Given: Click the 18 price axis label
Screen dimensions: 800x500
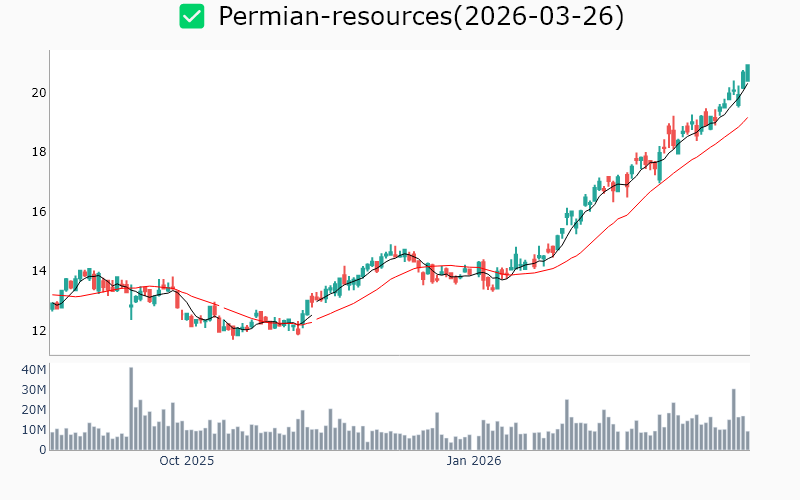Looking at the screenshot, I should [38, 152].
